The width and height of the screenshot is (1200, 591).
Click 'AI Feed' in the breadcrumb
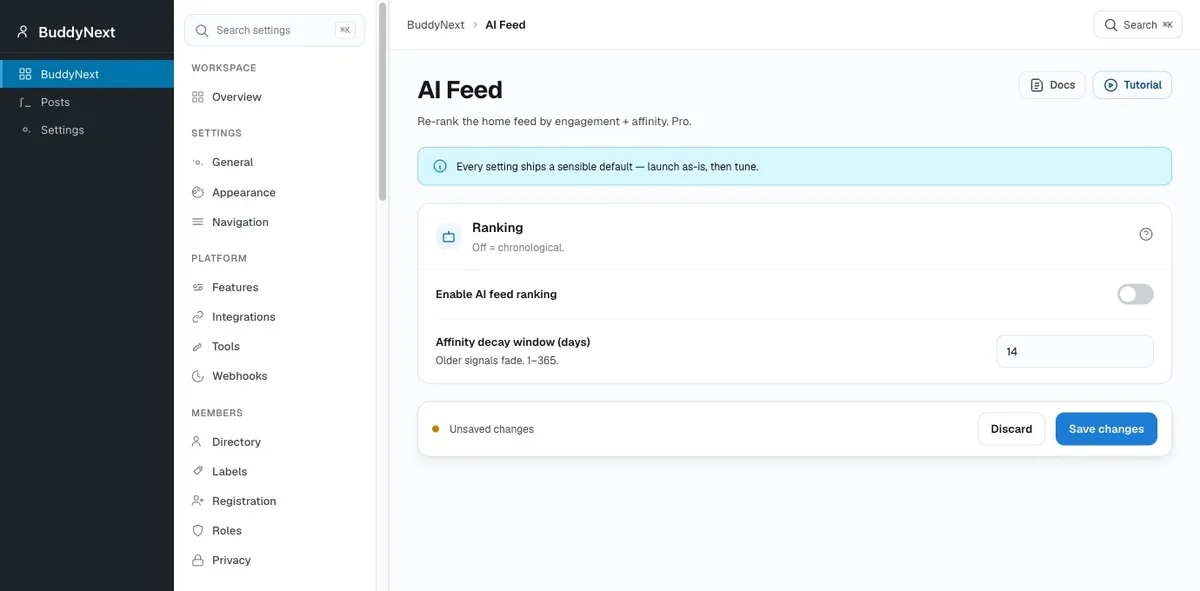505,25
